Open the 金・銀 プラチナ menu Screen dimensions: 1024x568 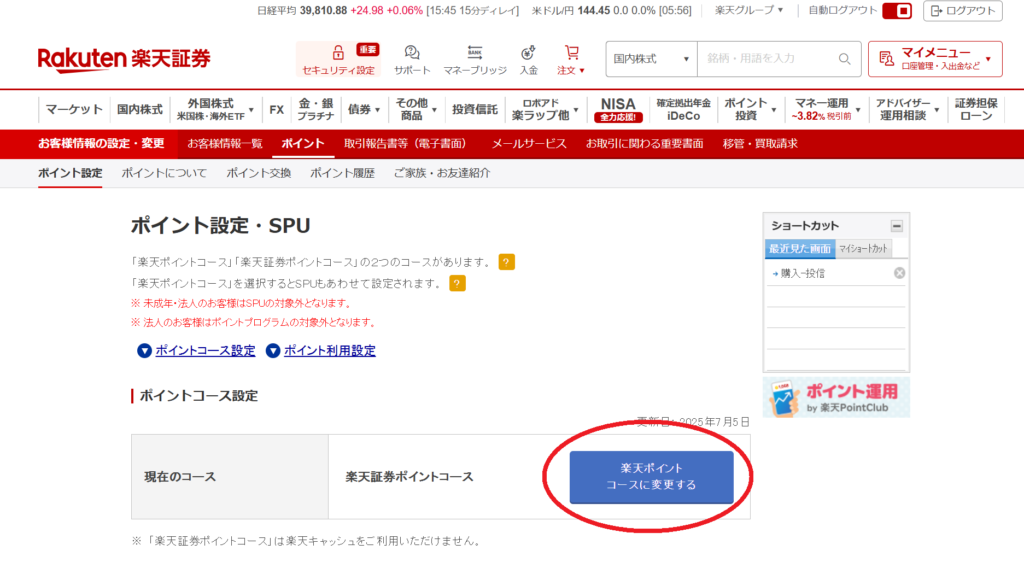point(315,109)
